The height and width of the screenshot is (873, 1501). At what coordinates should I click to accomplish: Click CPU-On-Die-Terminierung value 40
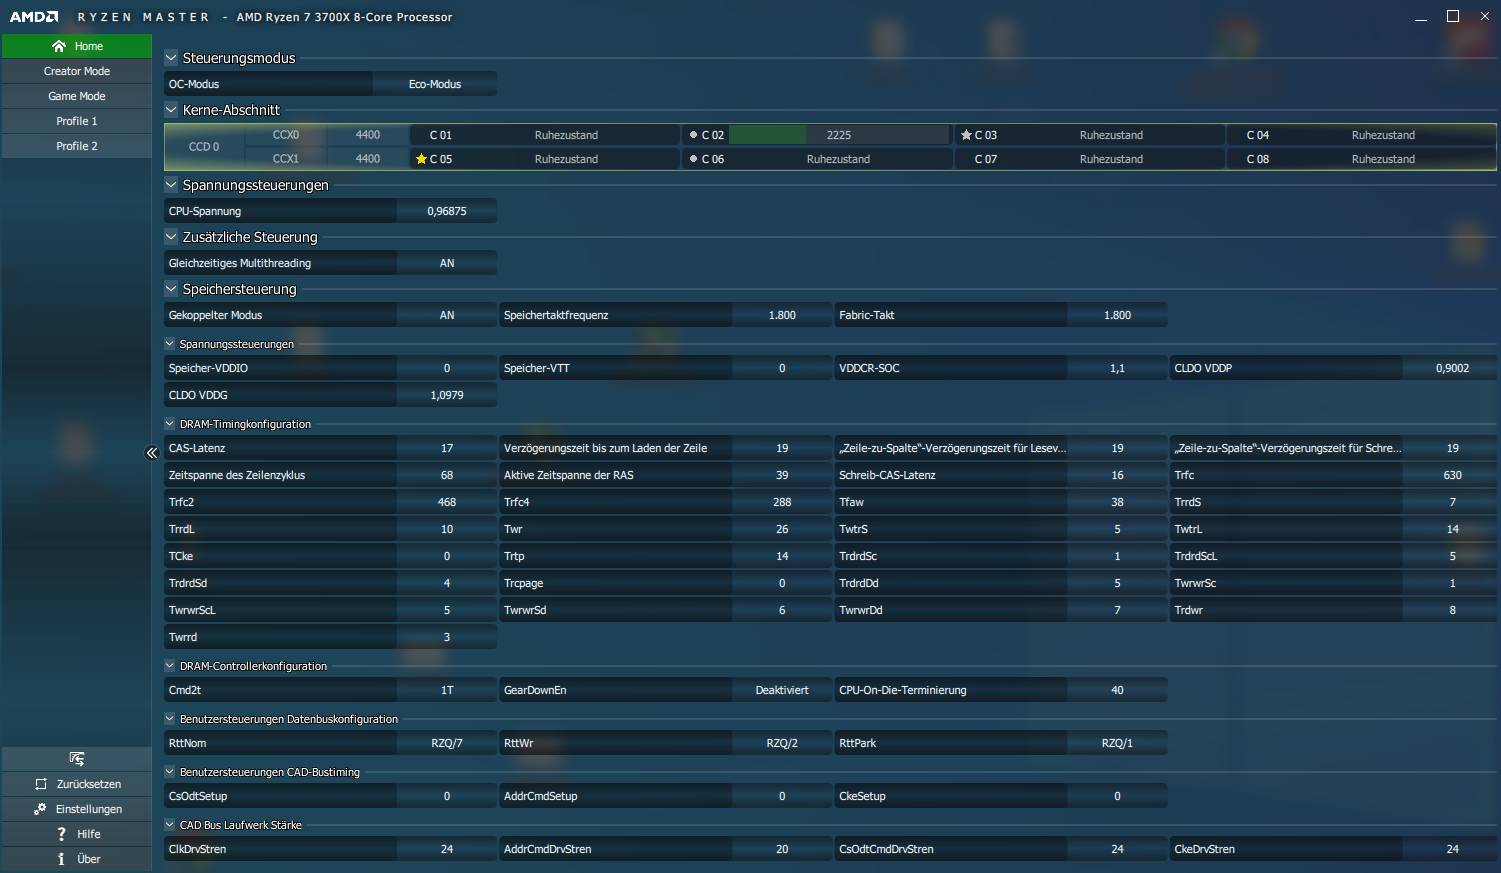(1117, 690)
